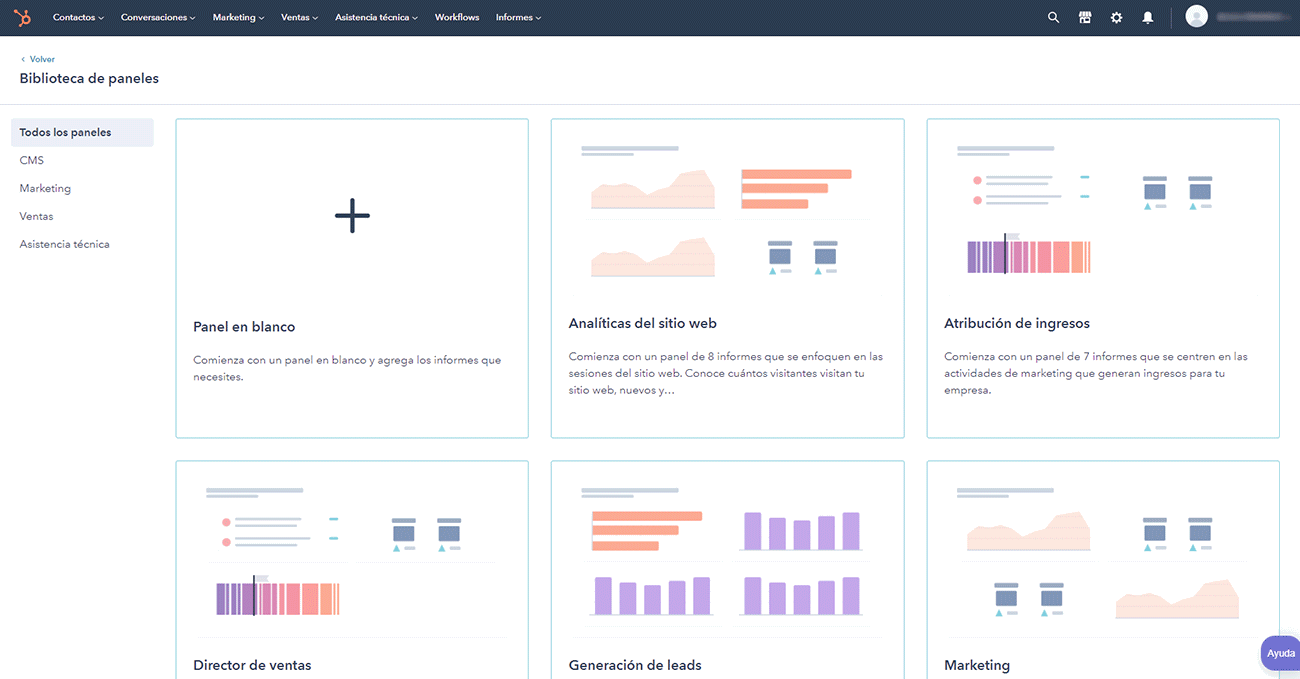
Task: Filter panels by CMS in the sidebar
Action: [31, 159]
